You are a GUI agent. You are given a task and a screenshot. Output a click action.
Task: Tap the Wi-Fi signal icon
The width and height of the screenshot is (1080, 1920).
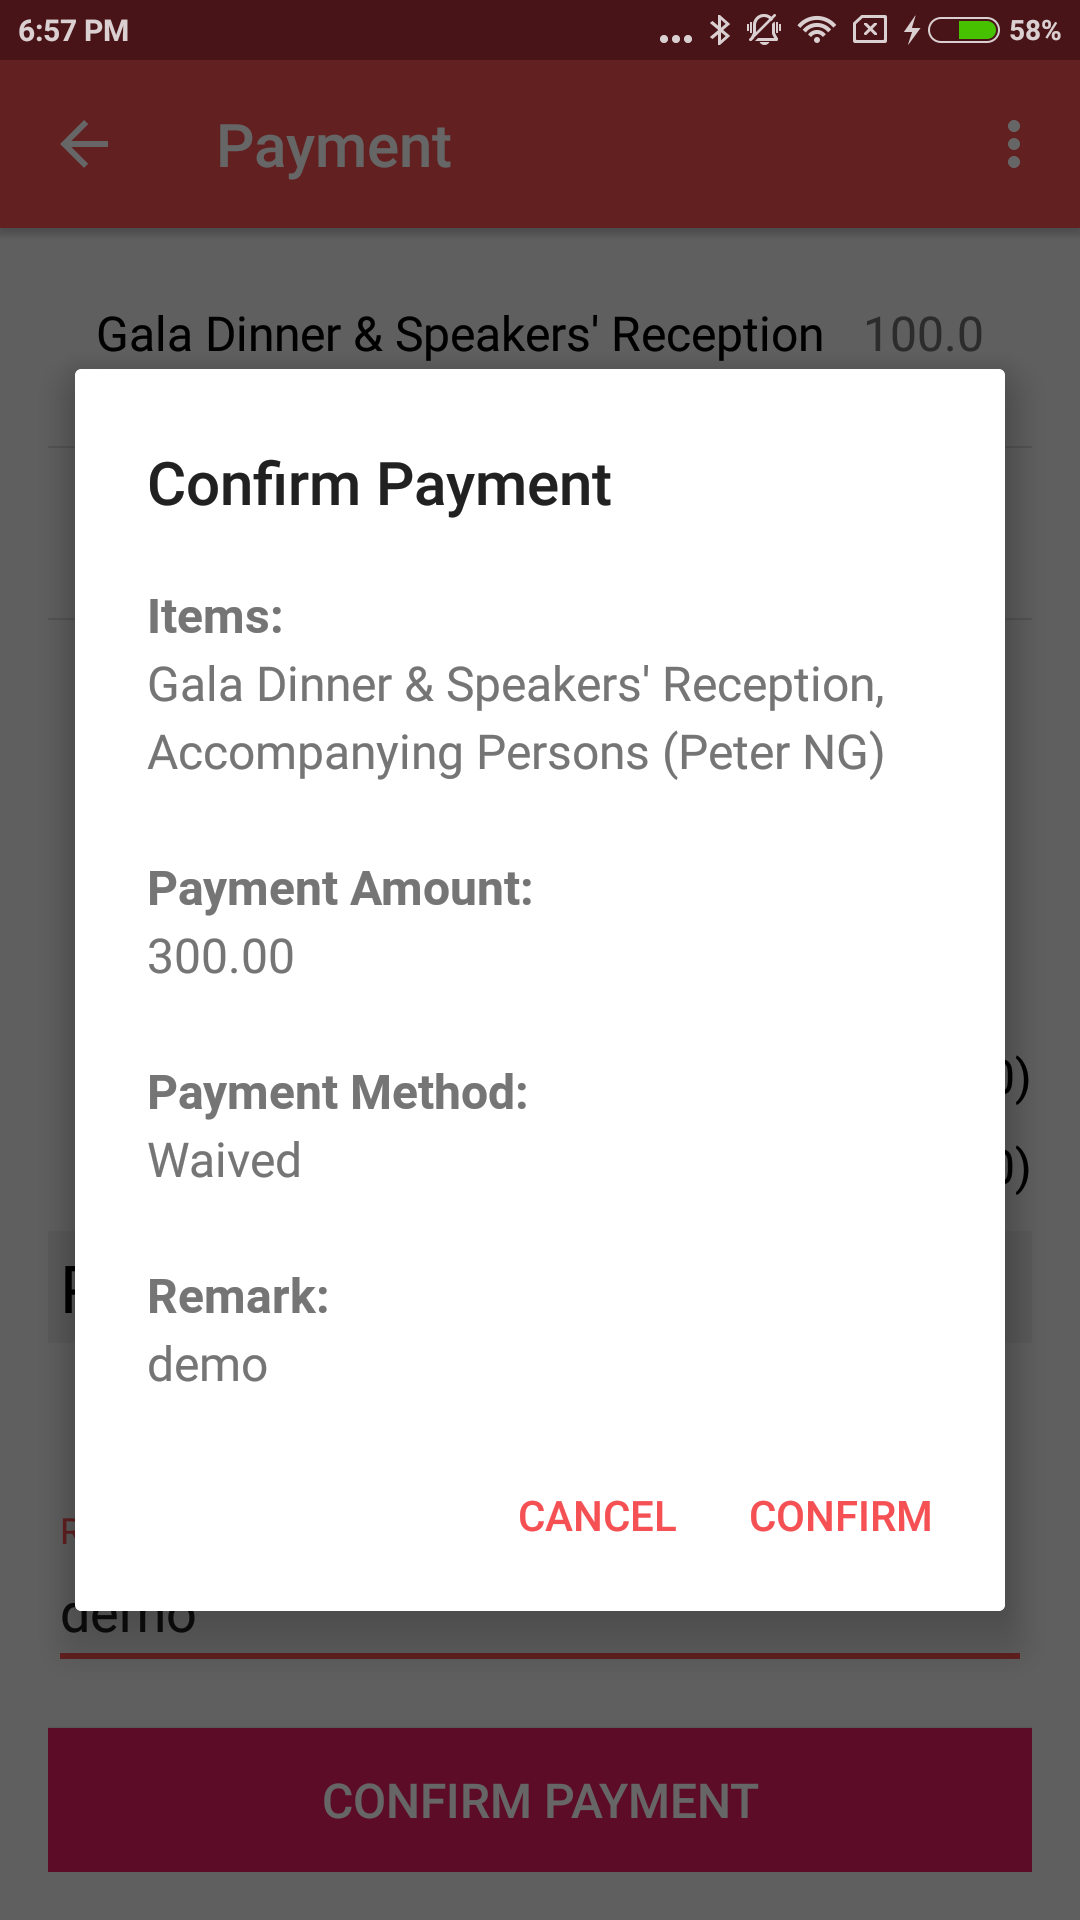pos(817,30)
